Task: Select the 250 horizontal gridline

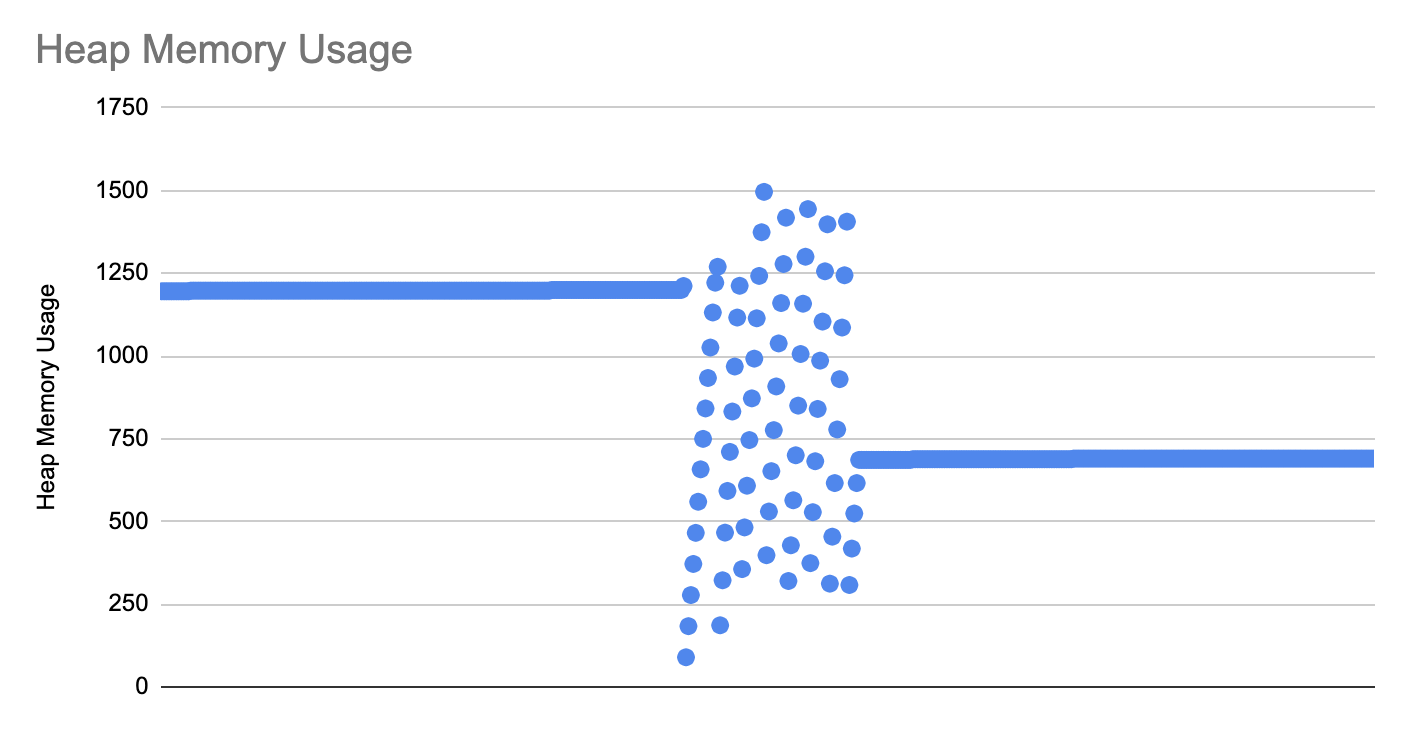Action: tap(768, 605)
